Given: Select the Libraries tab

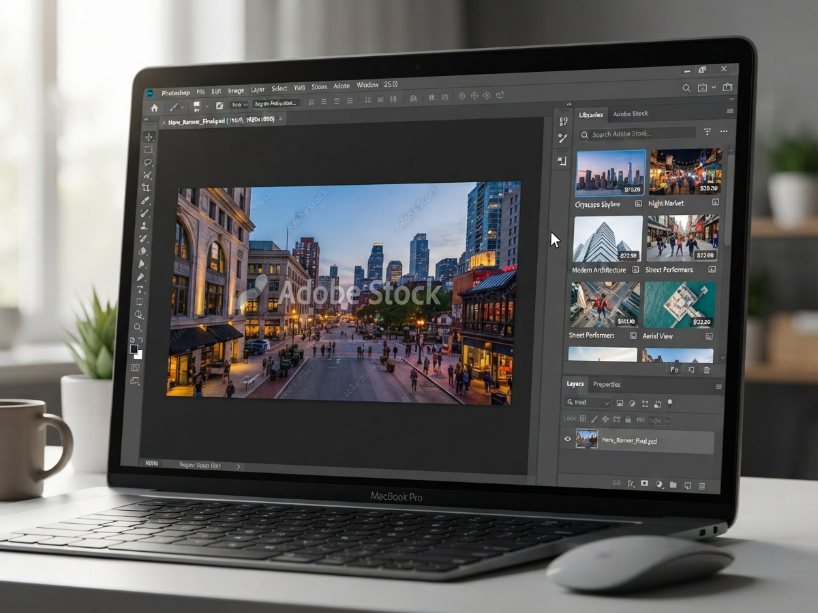Looking at the screenshot, I should point(591,115).
